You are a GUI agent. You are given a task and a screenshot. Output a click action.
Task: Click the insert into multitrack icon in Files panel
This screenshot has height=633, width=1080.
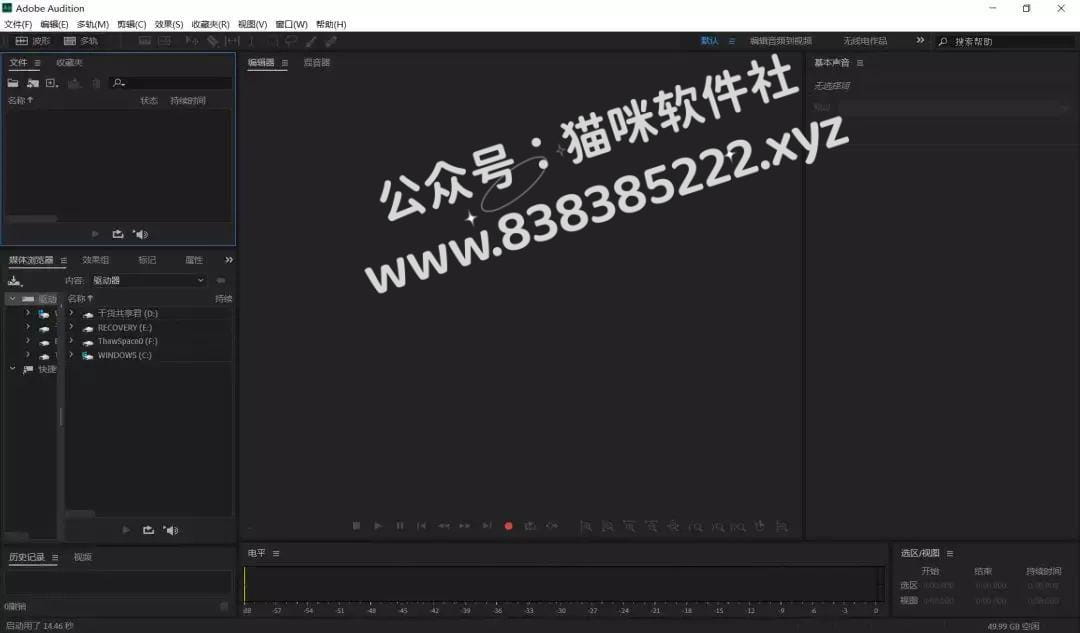[74, 83]
